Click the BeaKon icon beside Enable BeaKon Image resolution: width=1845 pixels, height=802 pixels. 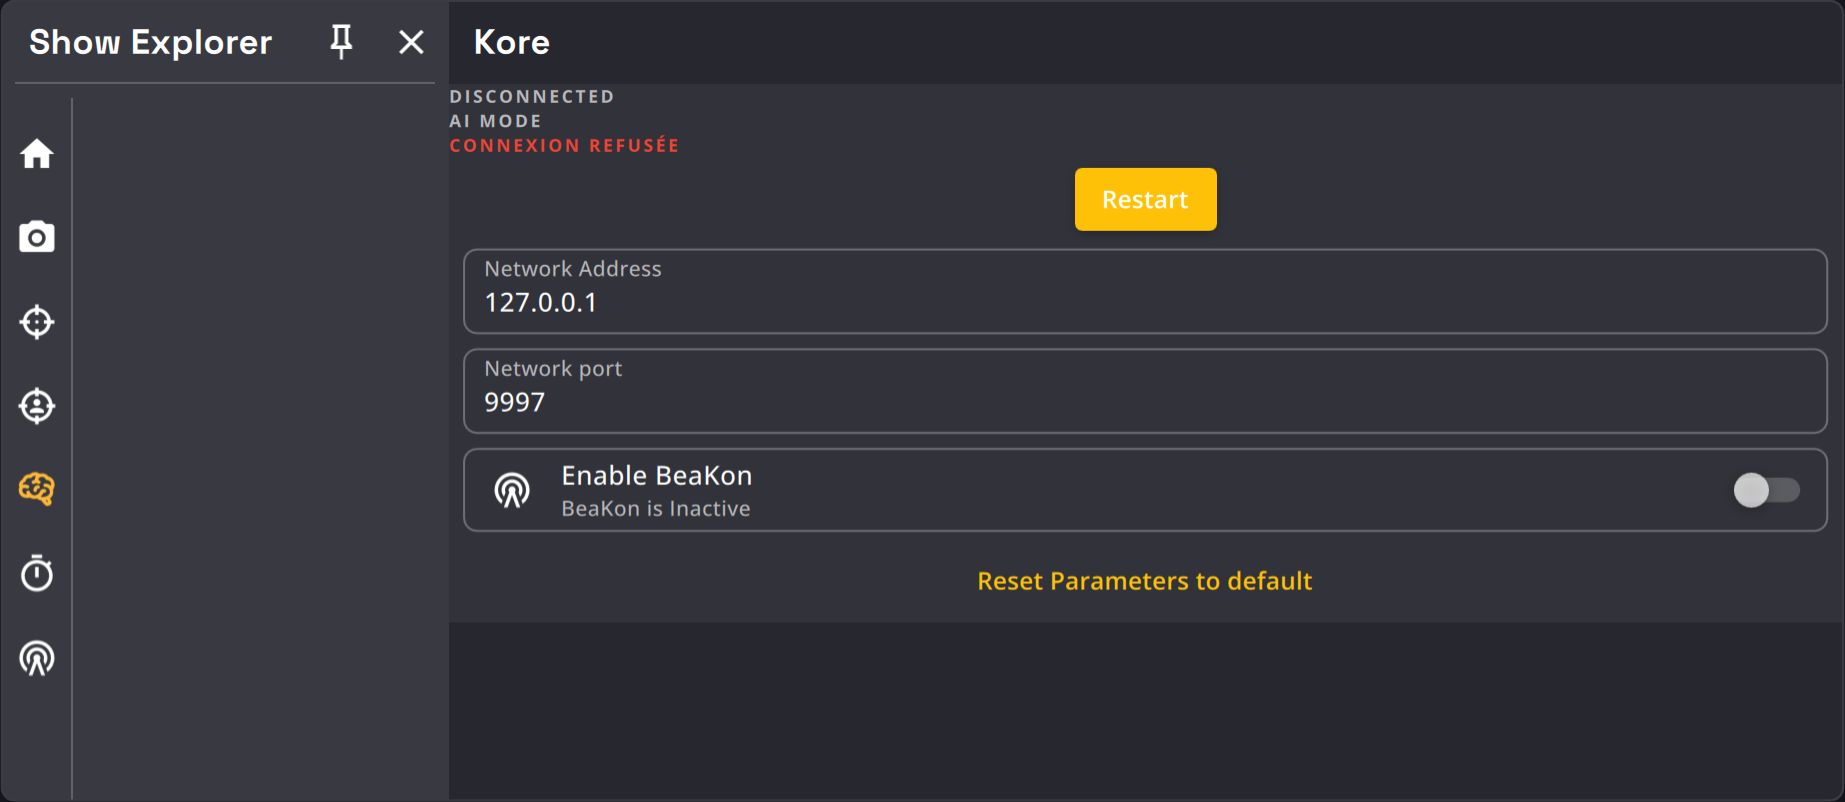512,490
